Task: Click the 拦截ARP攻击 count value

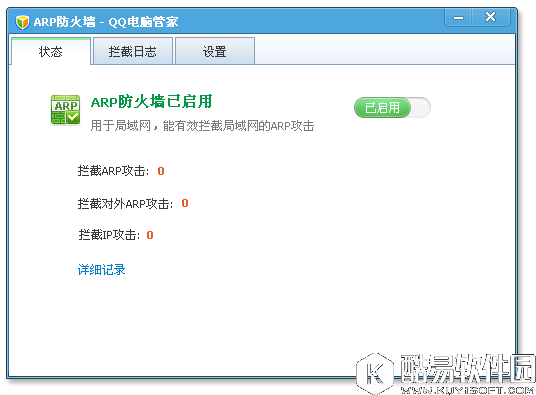Action: coord(161,171)
